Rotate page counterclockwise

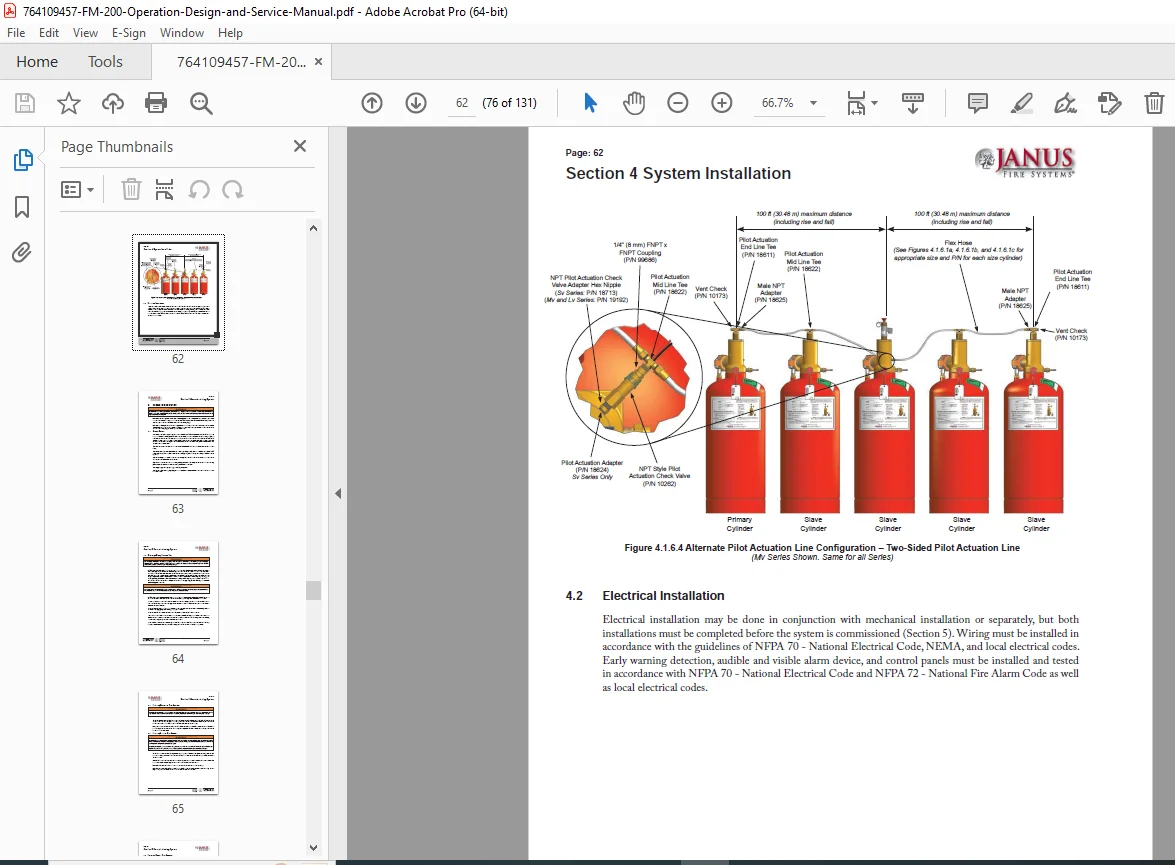point(199,190)
